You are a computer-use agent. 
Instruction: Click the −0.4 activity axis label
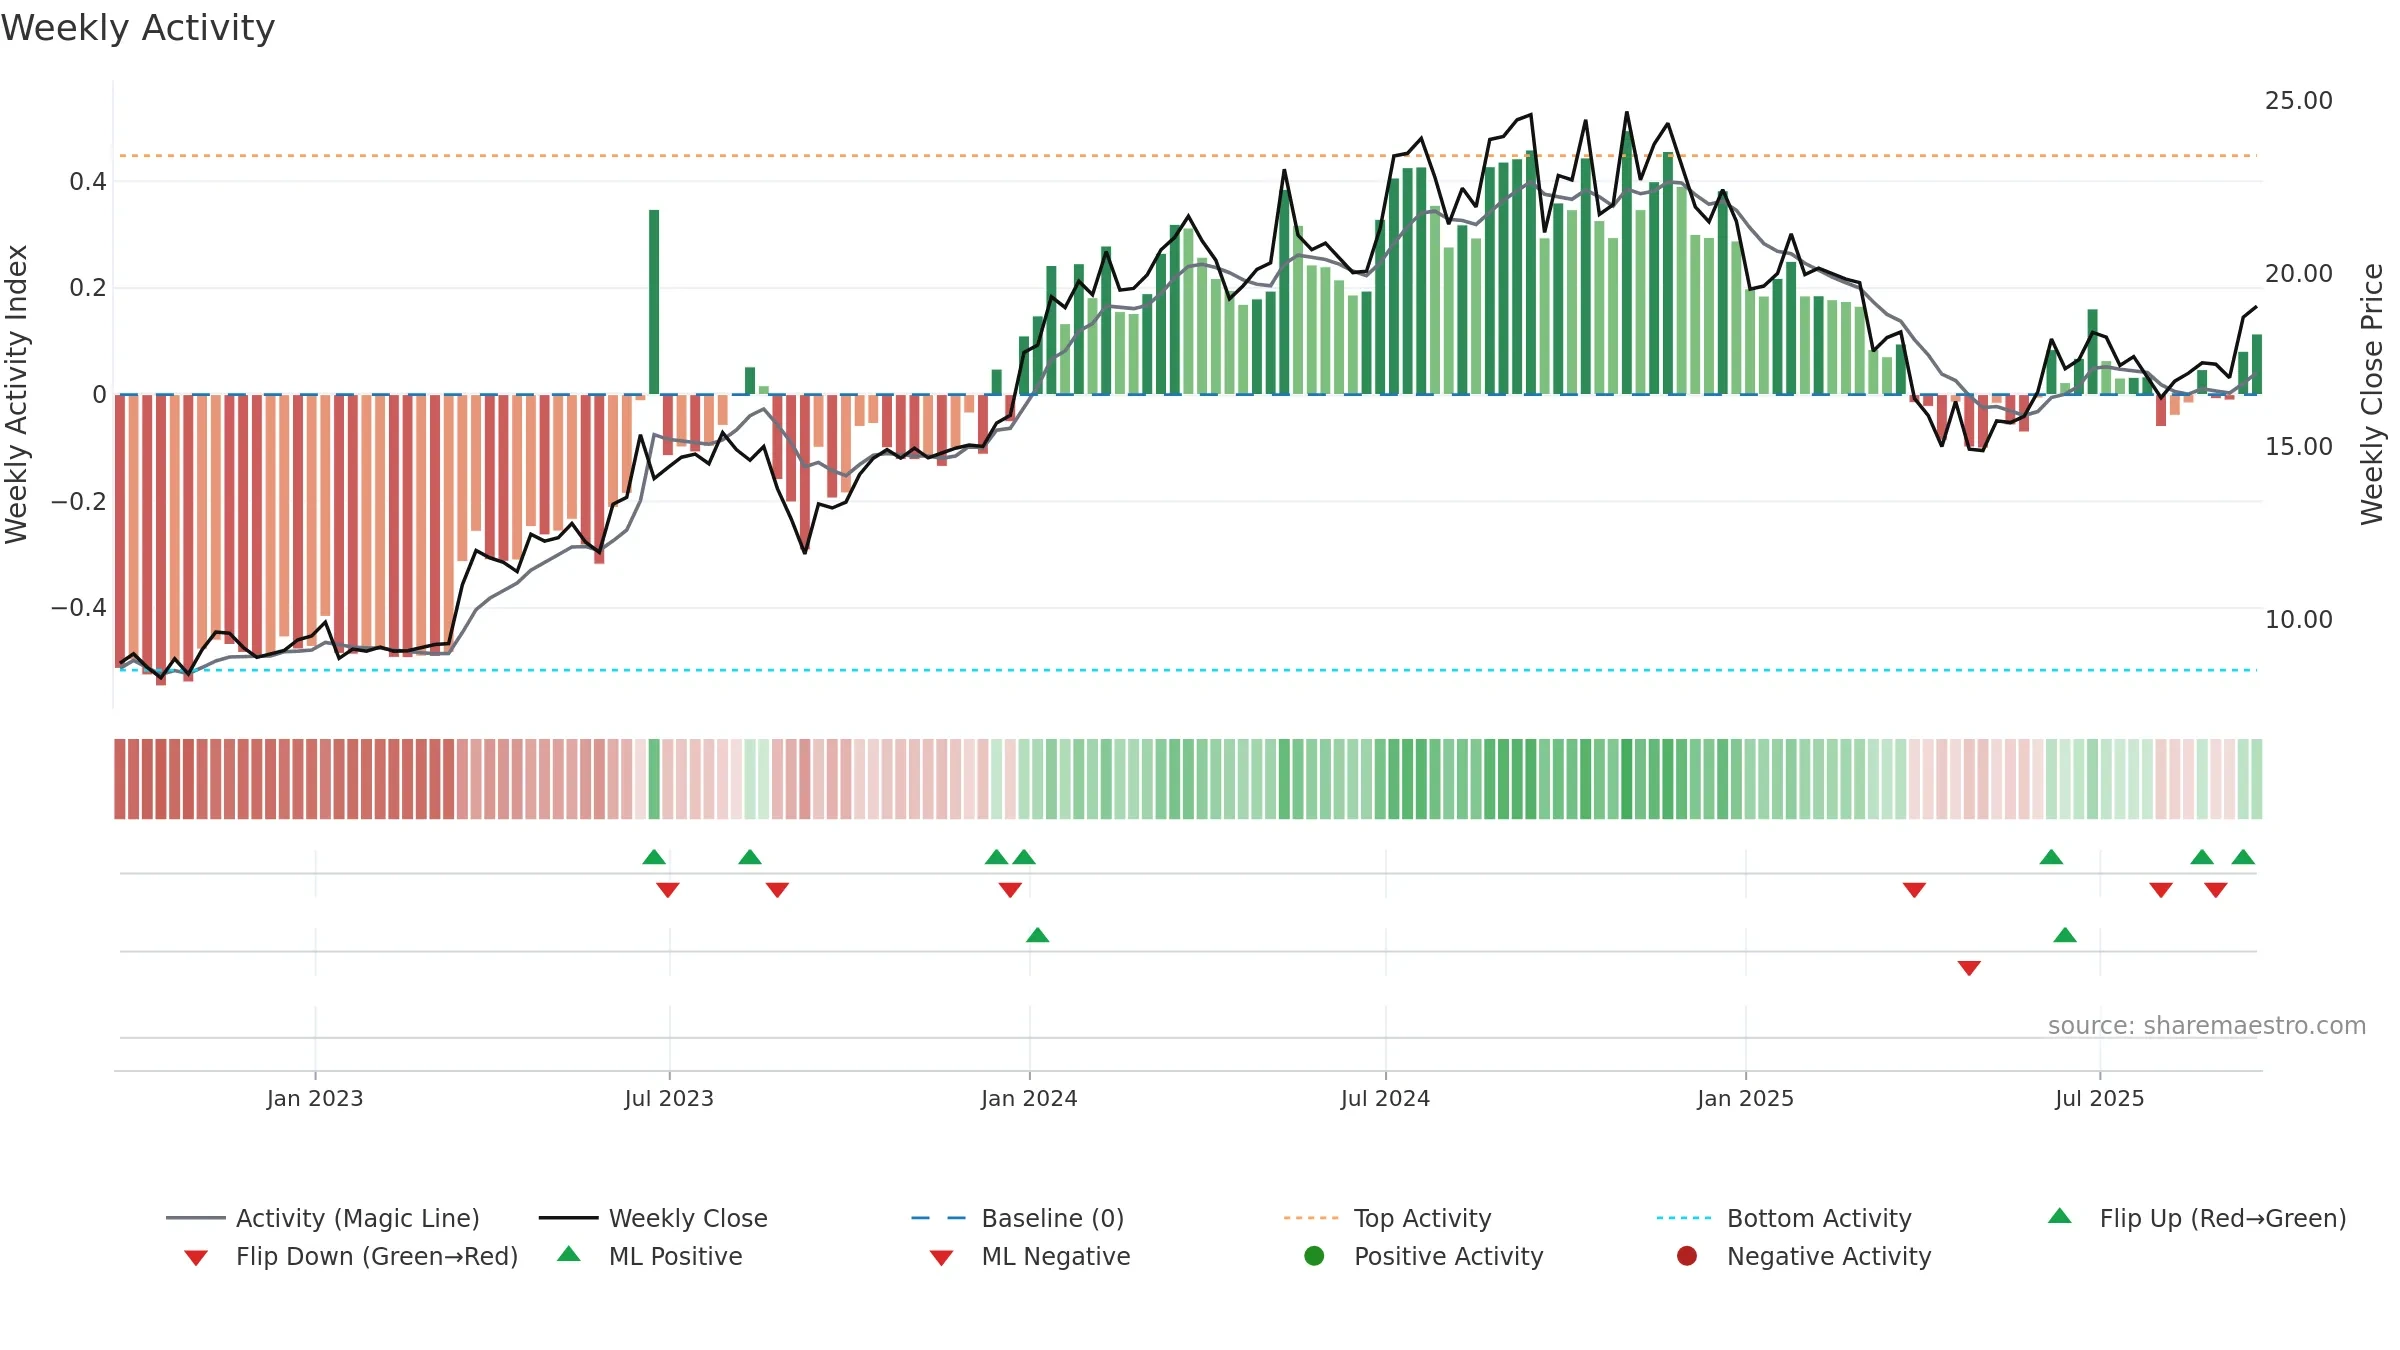pos(79,607)
